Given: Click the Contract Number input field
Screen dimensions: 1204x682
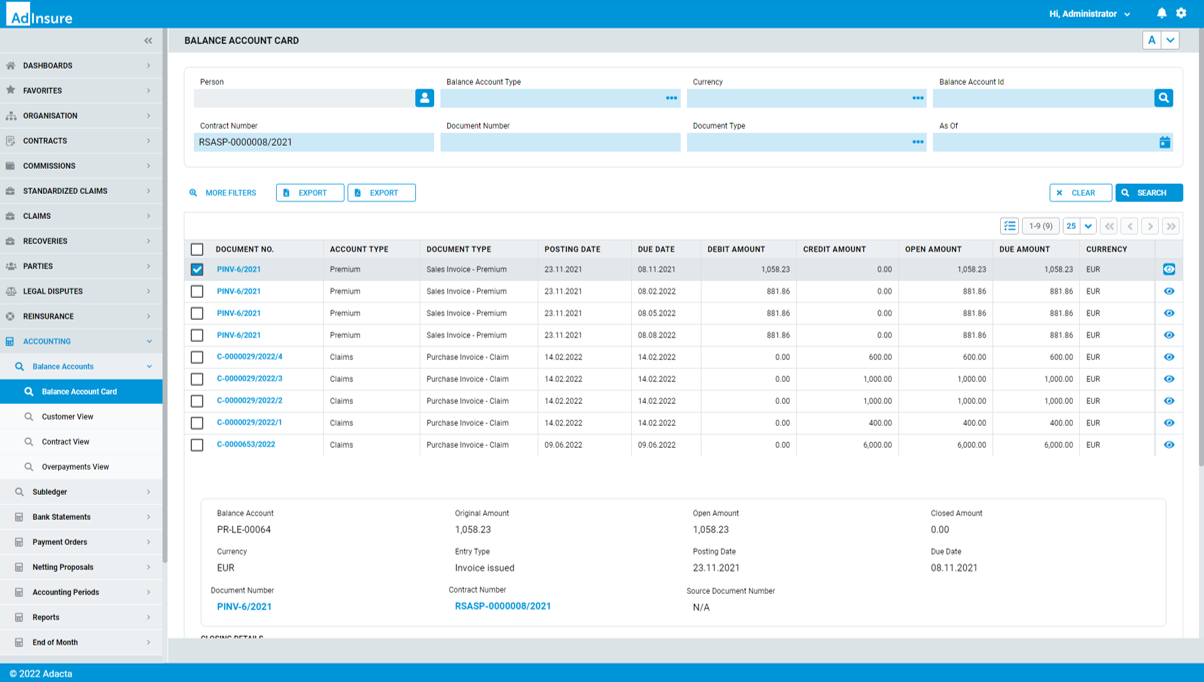Looking at the screenshot, I should (x=313, y=142).
